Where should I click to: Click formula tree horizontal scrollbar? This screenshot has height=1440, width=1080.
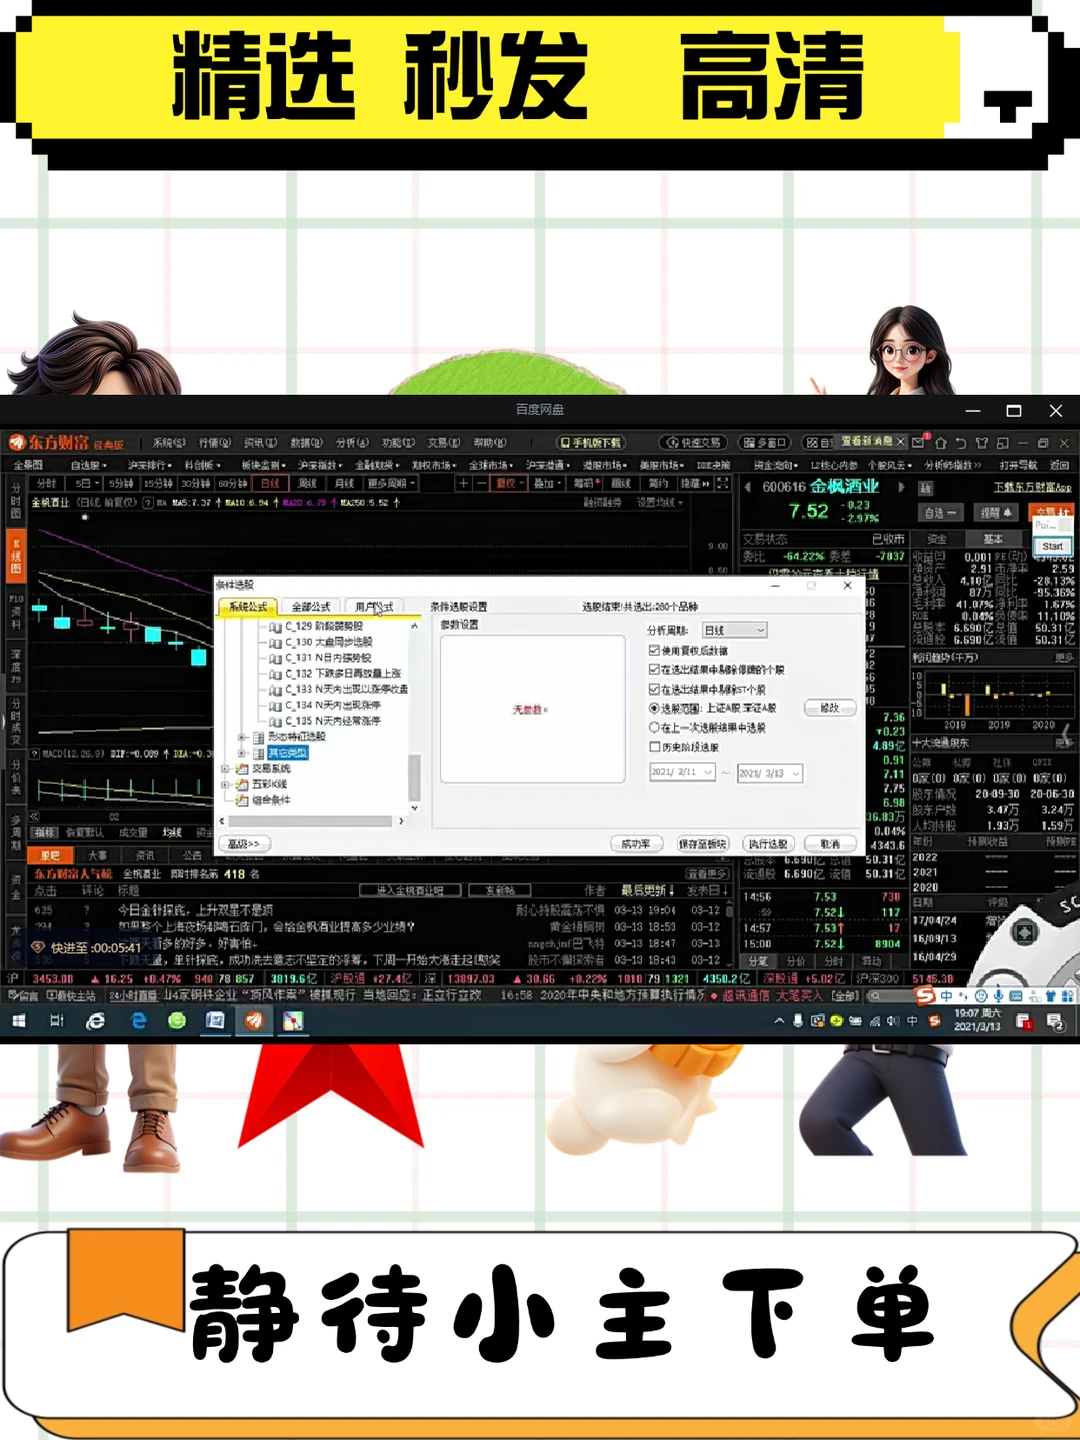312,821
